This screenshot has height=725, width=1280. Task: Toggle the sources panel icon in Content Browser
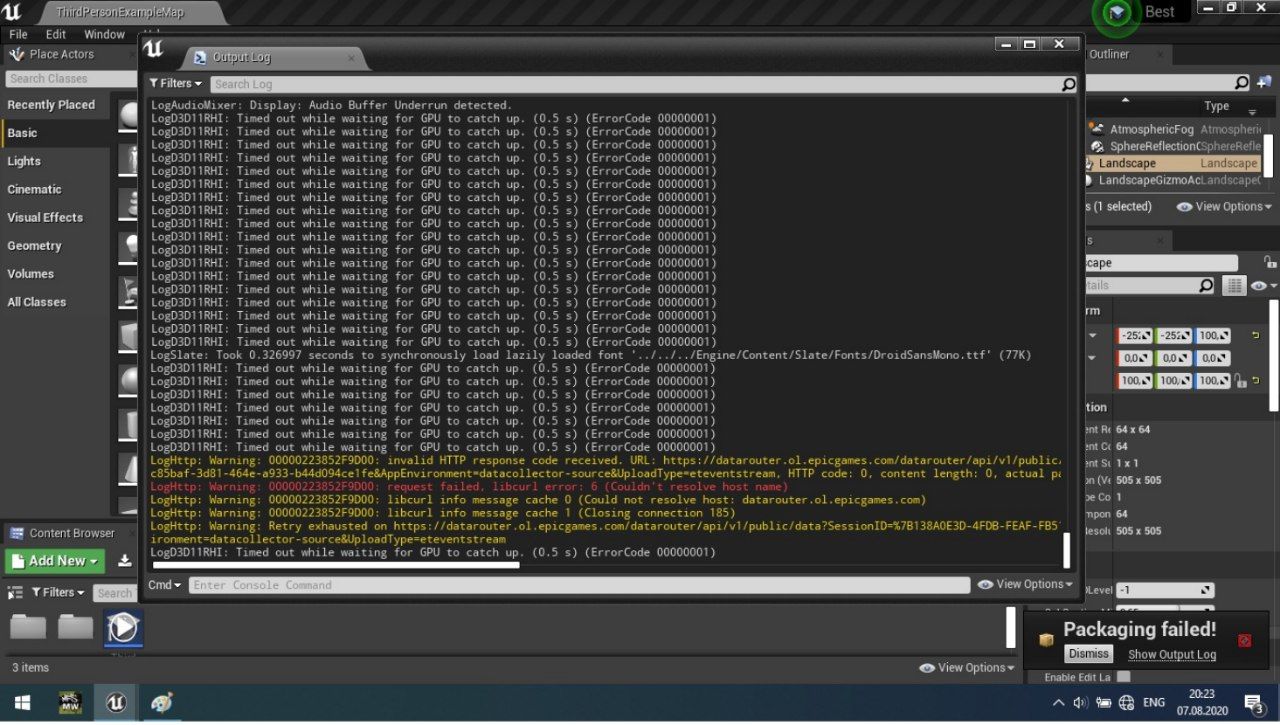pyautogui.click(x=15, y=592)
